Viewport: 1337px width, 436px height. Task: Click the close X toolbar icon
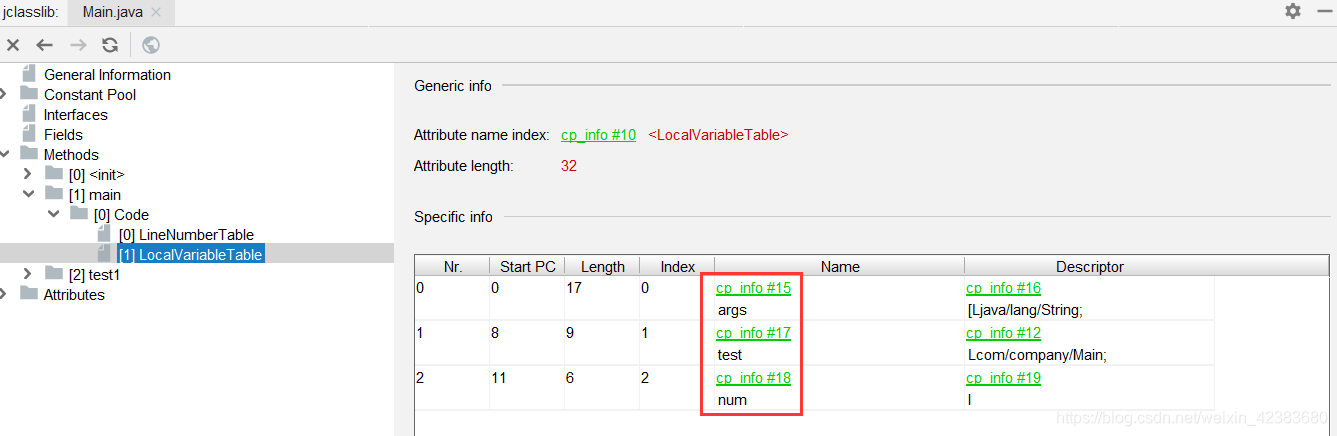(13, 45)
